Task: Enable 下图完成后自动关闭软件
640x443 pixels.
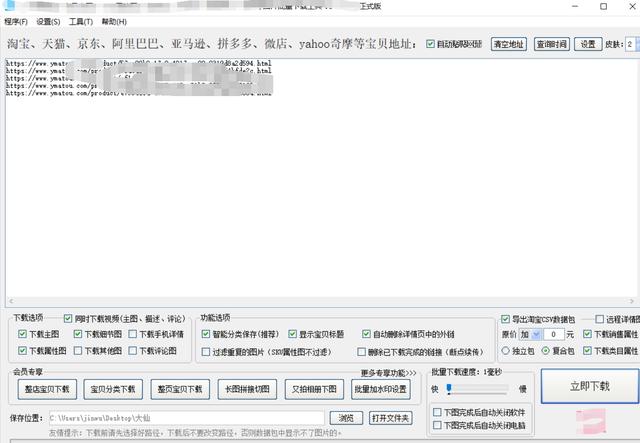Action: (x=437, y=412)
